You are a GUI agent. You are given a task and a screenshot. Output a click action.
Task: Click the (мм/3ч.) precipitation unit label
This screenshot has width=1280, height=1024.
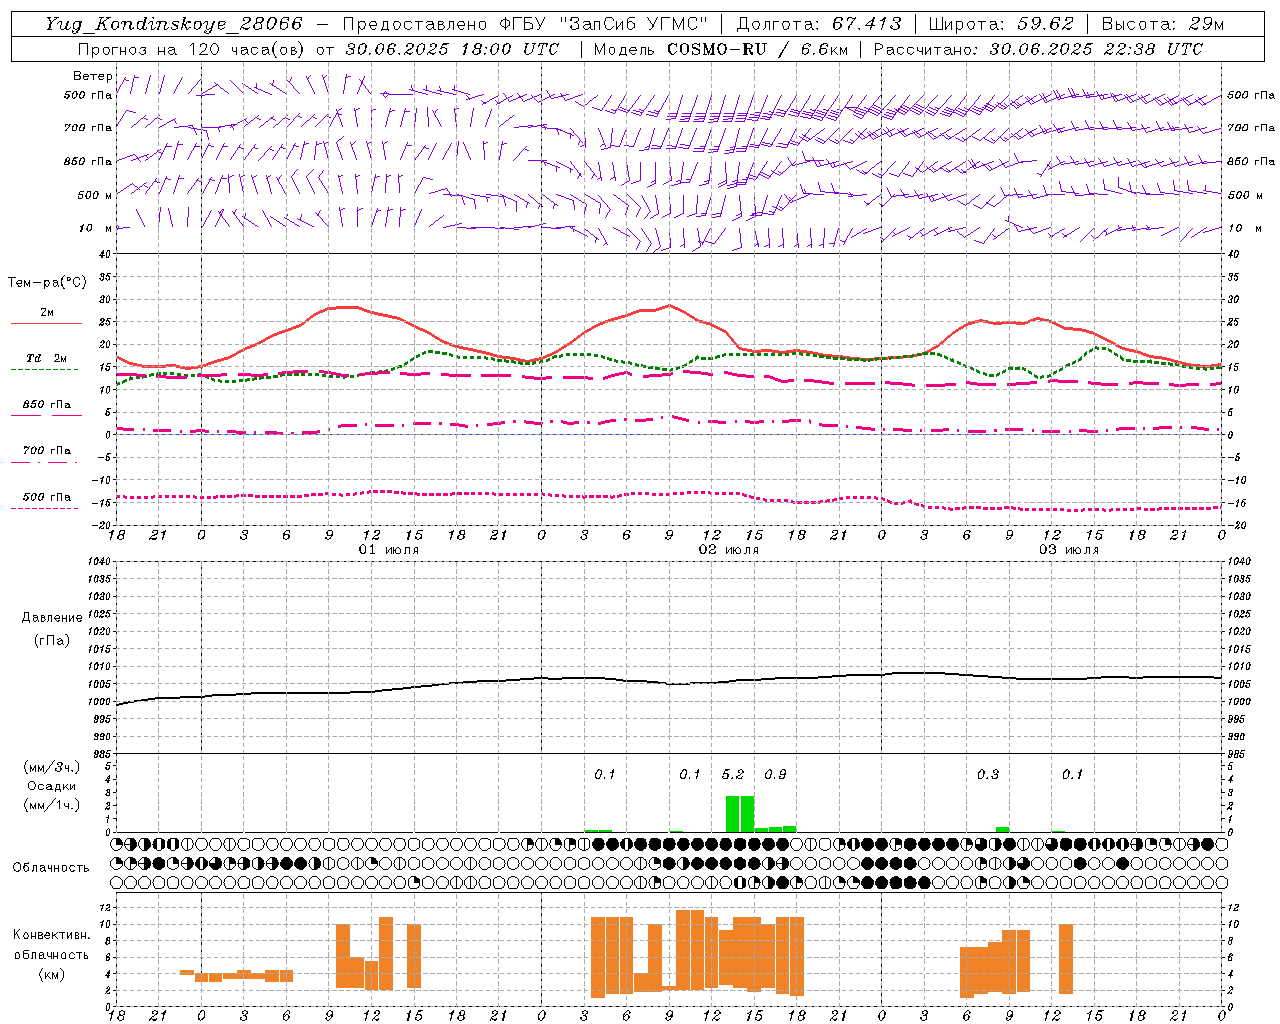tap(52, 767)
